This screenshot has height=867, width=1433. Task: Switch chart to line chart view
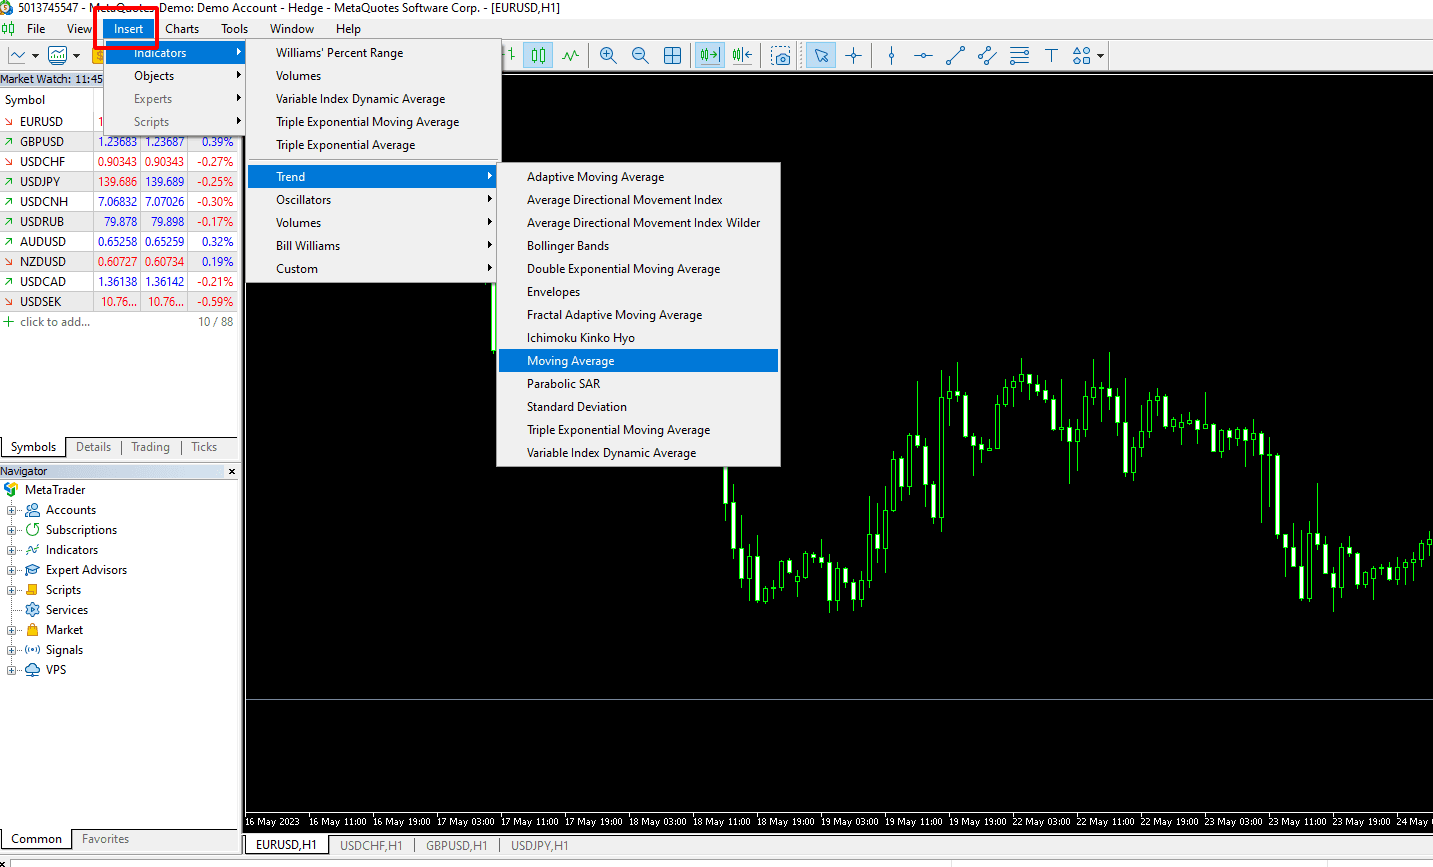(x=570, y=55)
